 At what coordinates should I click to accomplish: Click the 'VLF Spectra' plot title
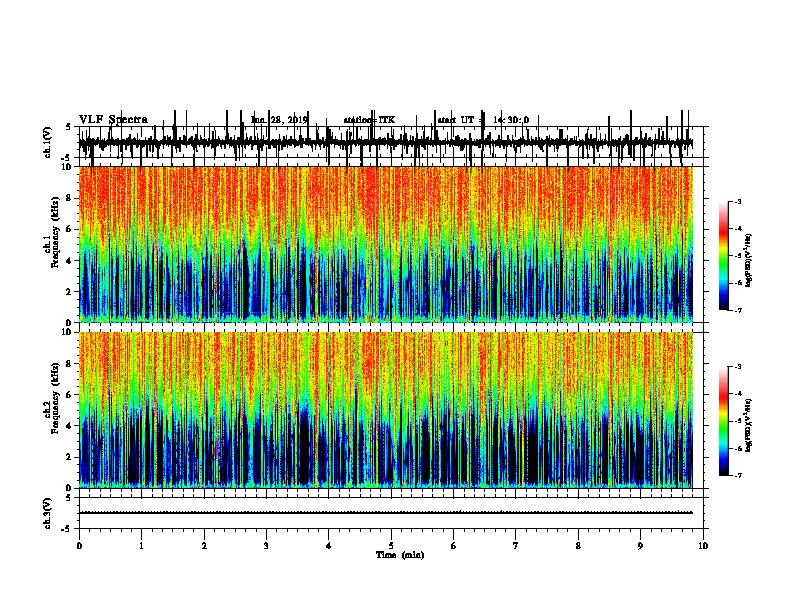tap(113, 120)
